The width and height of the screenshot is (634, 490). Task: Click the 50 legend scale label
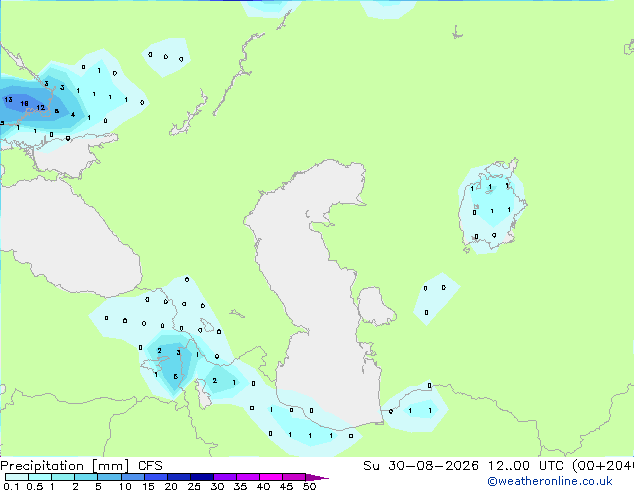click(x=309, y=486)
